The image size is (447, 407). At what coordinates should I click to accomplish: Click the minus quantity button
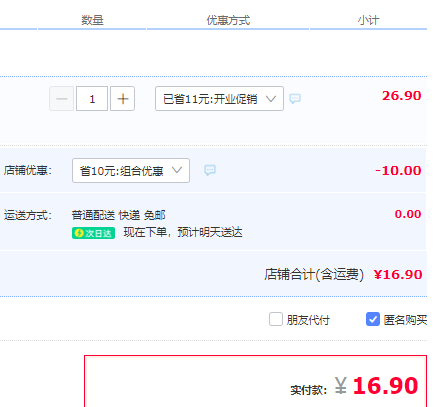tap(62, 99)
